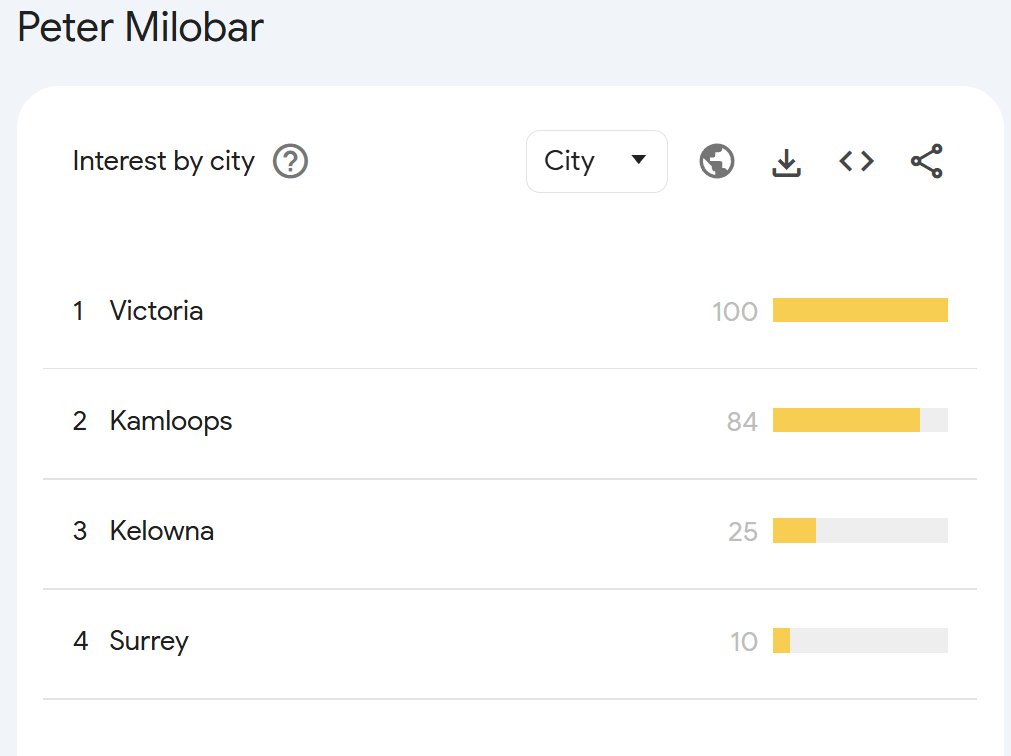Click the Interest by city title

[164, 161]
